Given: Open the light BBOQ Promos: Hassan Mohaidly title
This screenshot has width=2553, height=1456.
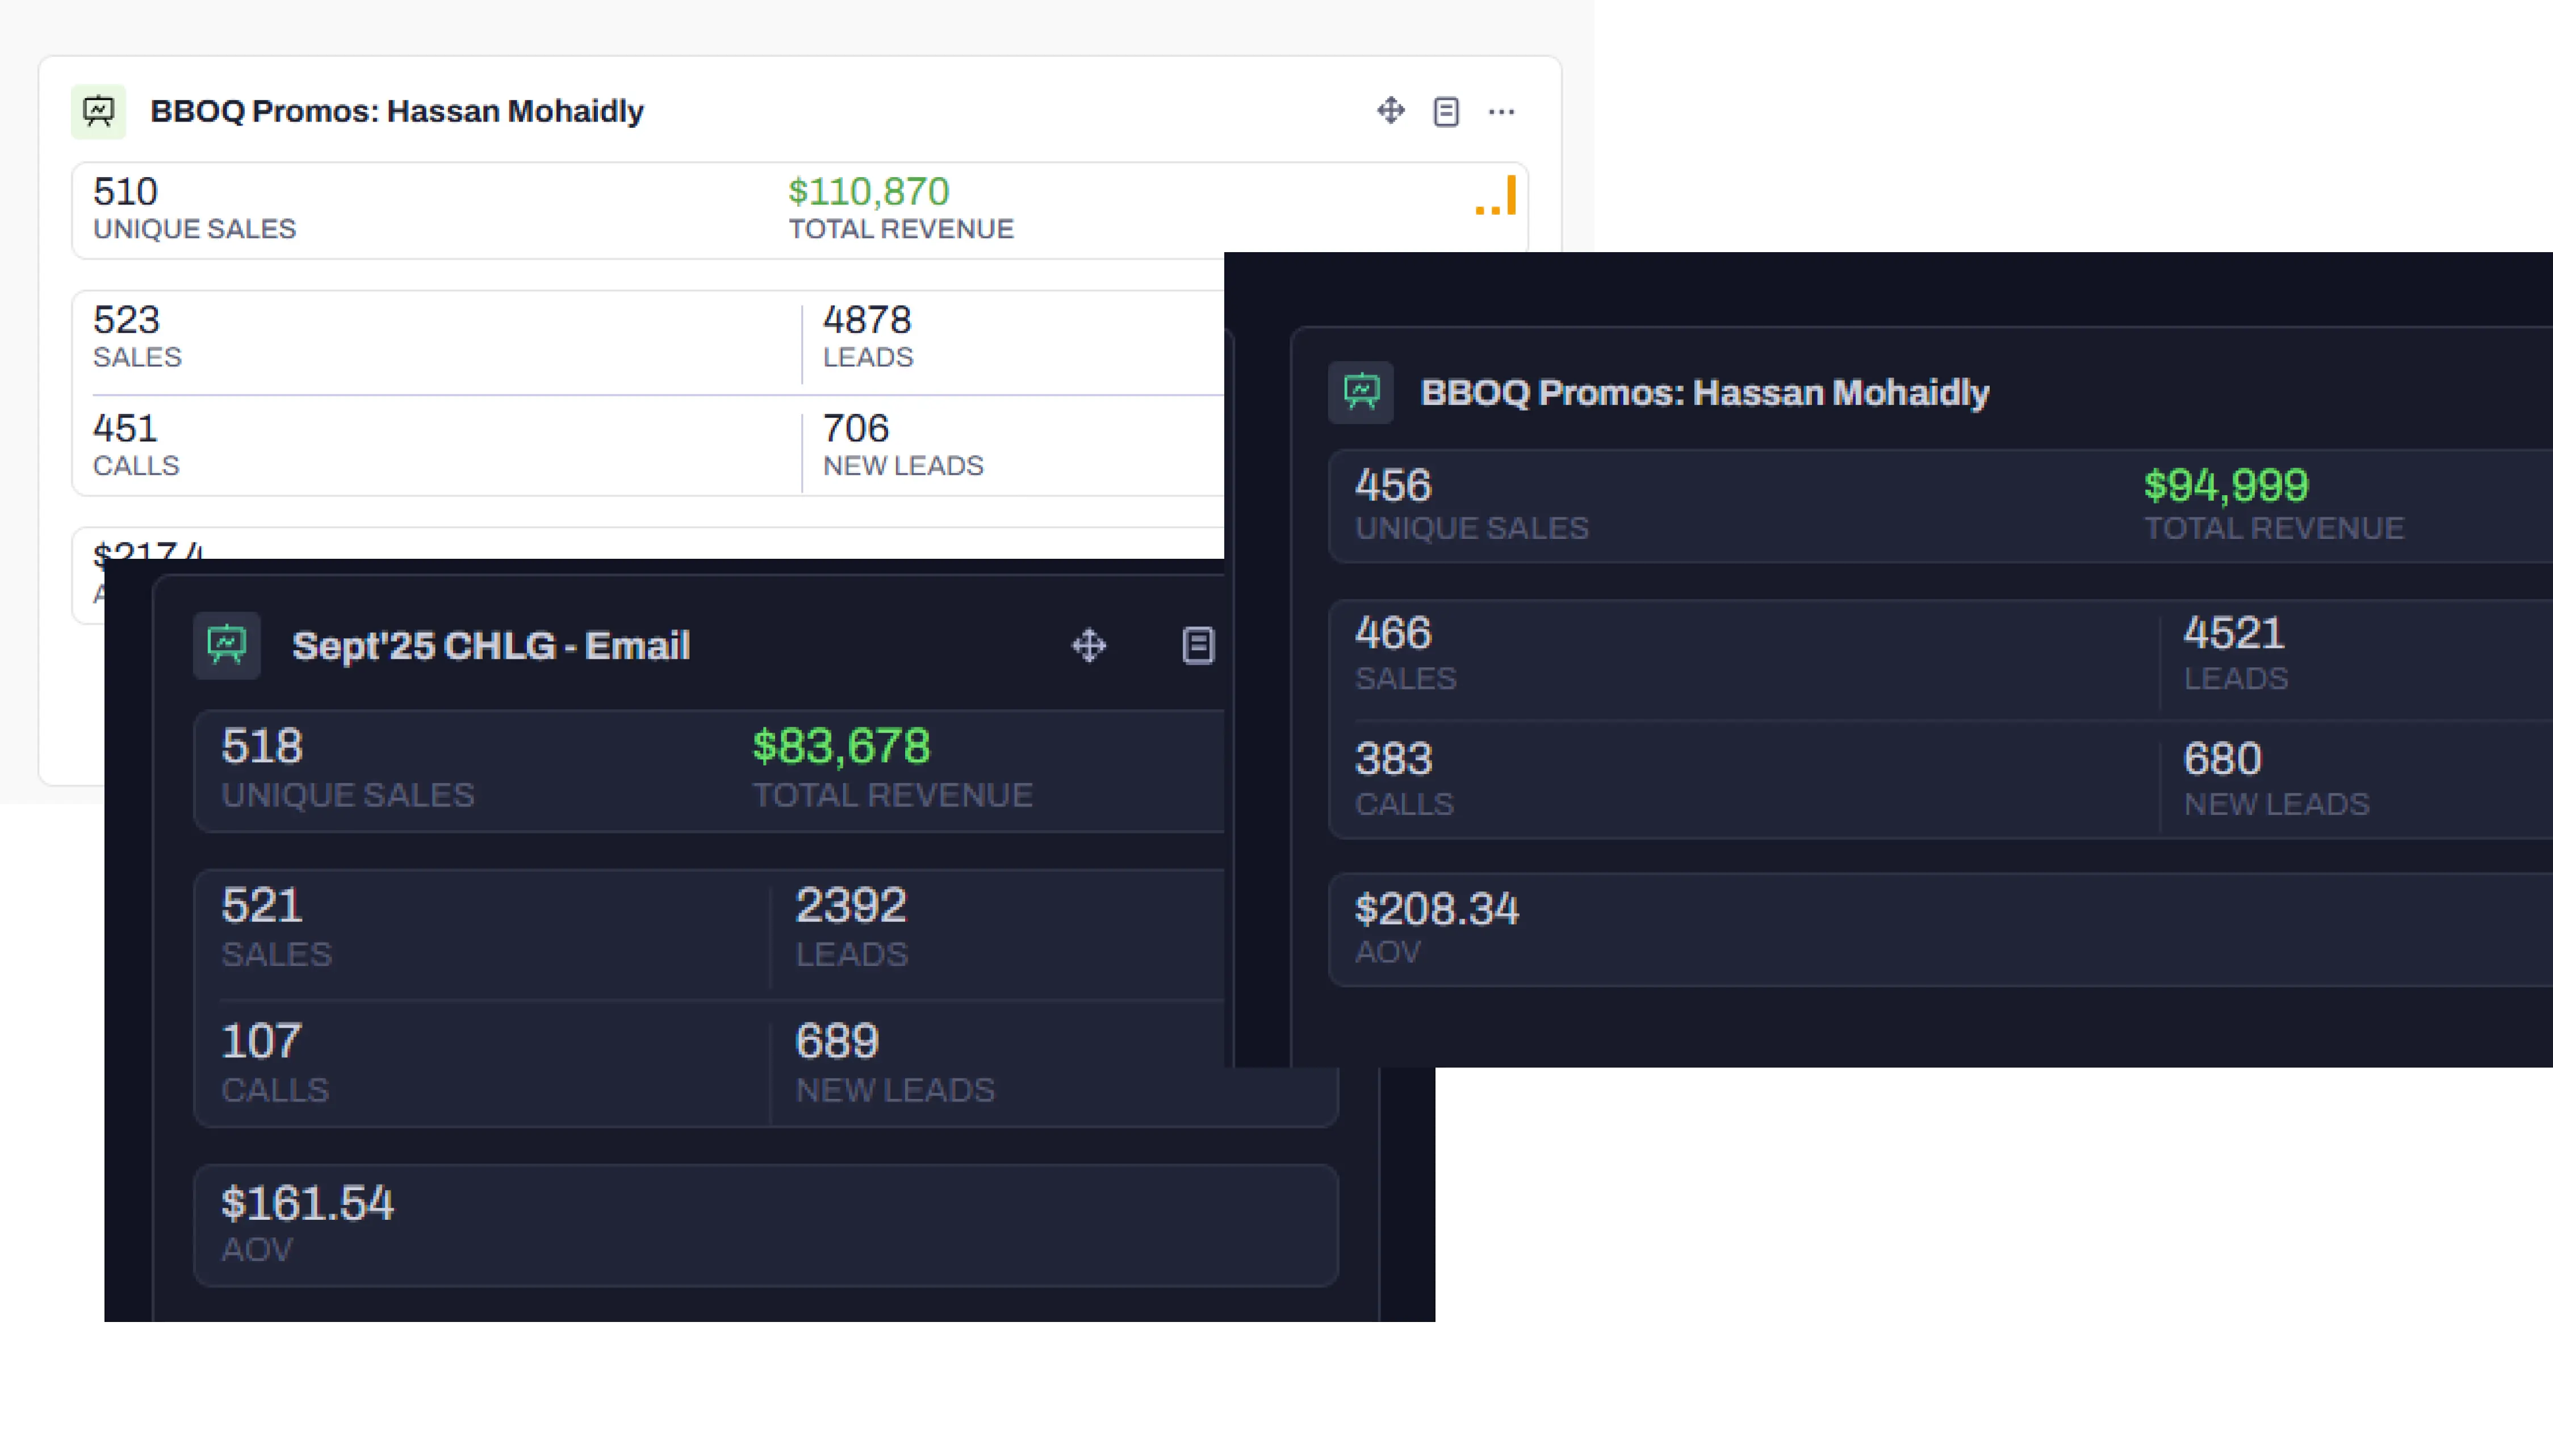Looking at the screenshot, I should [397, 111].
